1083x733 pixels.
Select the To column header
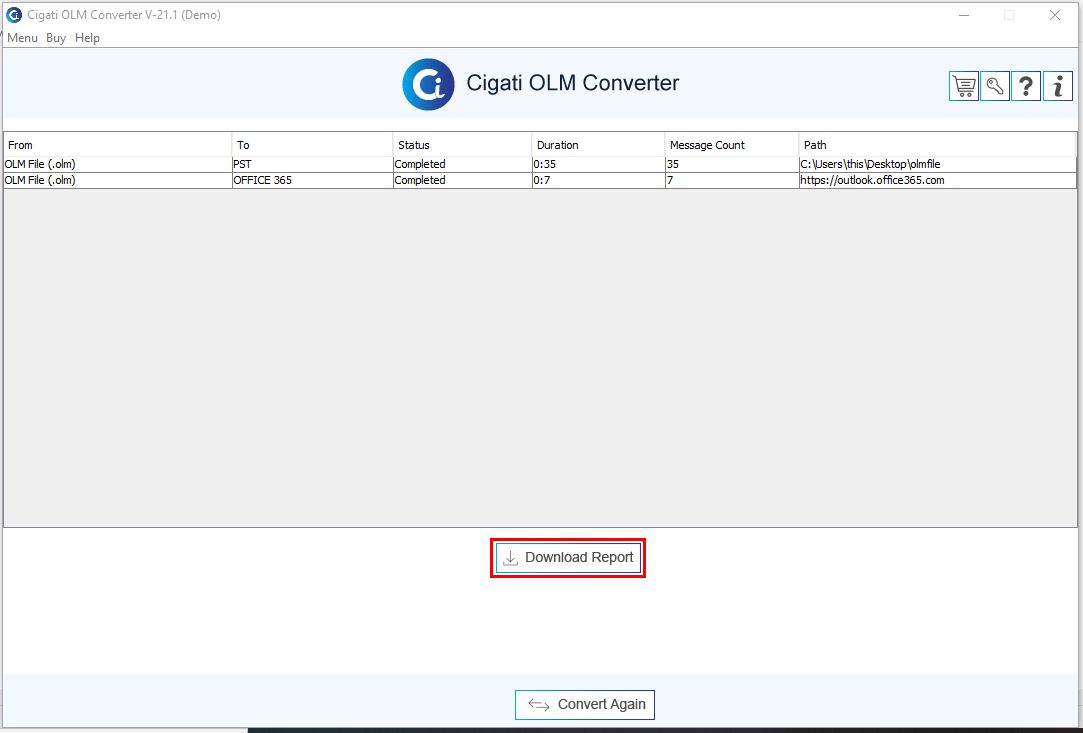coord(312,145)
